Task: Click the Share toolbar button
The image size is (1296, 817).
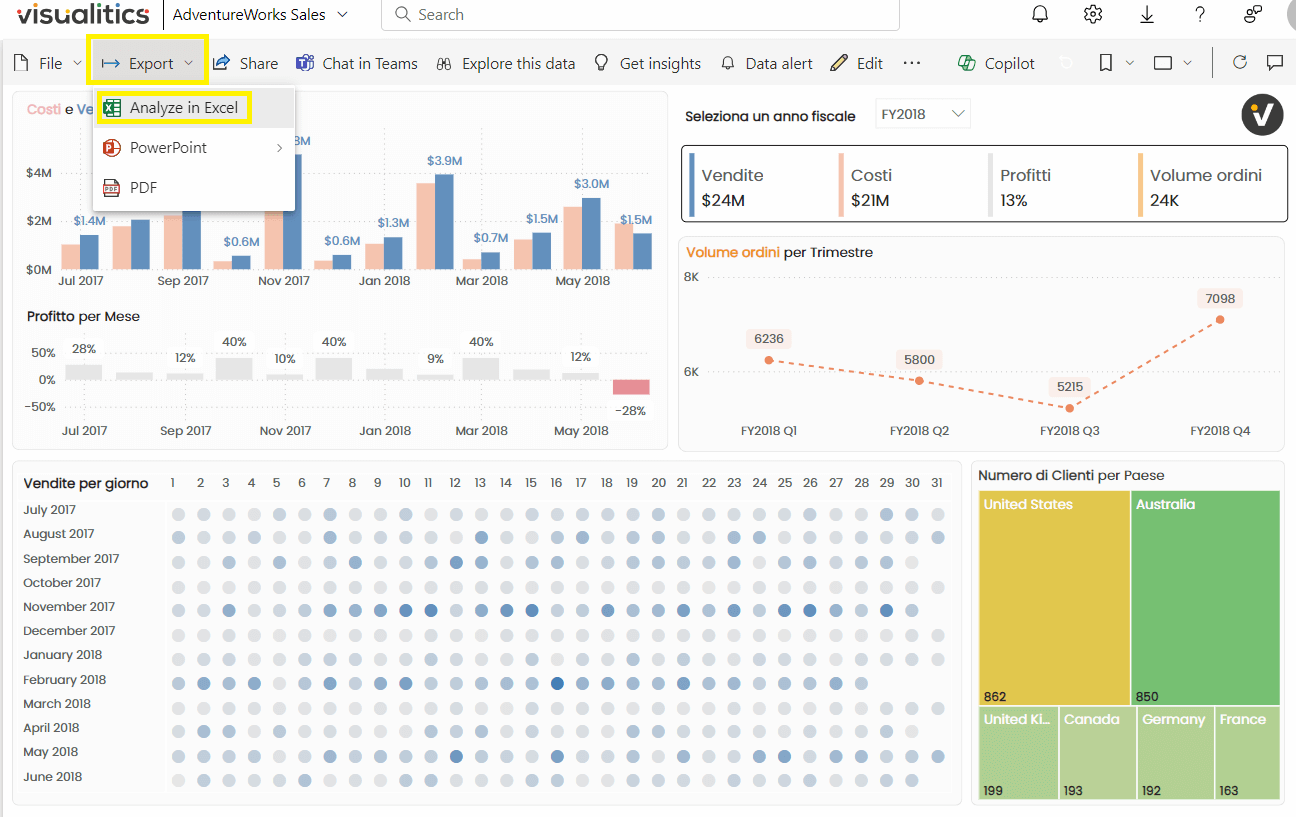Action: pyautogui.click(x=246, y=63)
